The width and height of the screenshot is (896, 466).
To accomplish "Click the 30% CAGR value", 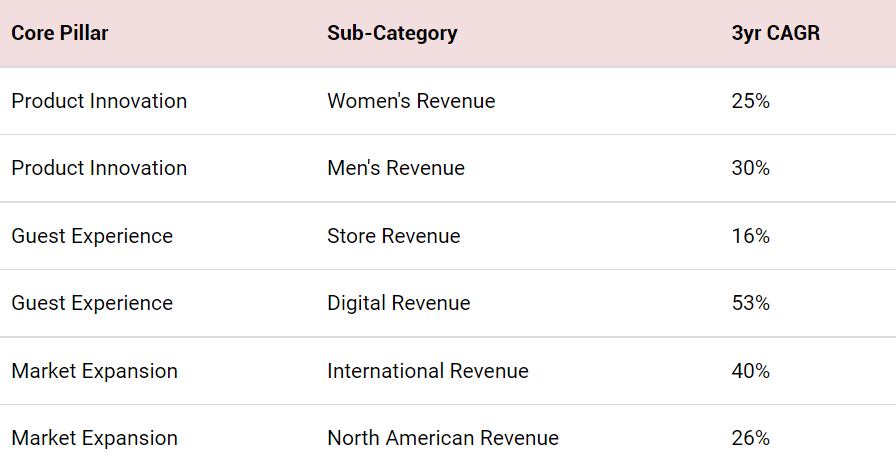I will (750, 168).
